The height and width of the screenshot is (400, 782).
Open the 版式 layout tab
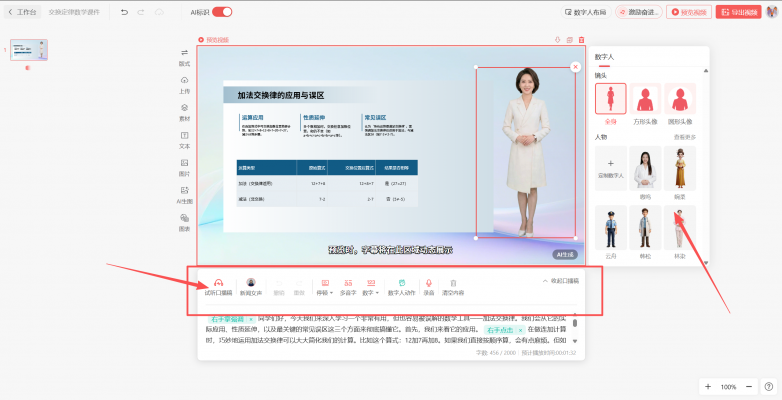(x=184, y=56)
